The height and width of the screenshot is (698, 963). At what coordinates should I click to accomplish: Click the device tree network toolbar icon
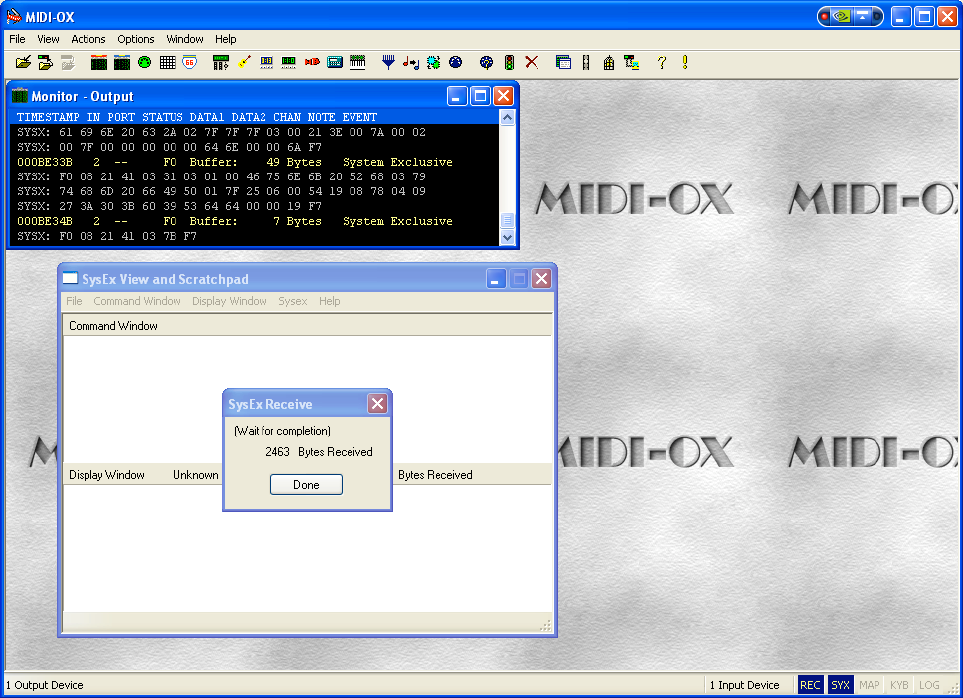coord(631,63)
